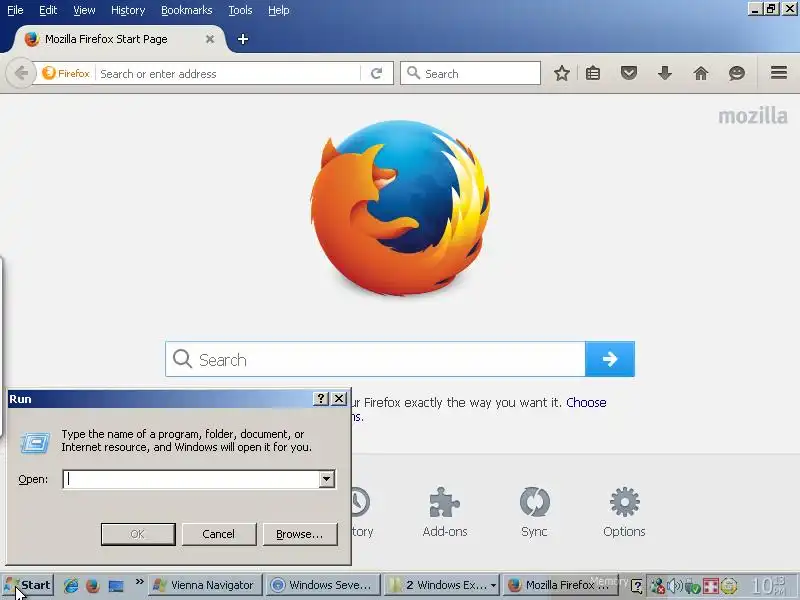Open the Help menu
The image size is (800, 600).
(x=279, y=10)
